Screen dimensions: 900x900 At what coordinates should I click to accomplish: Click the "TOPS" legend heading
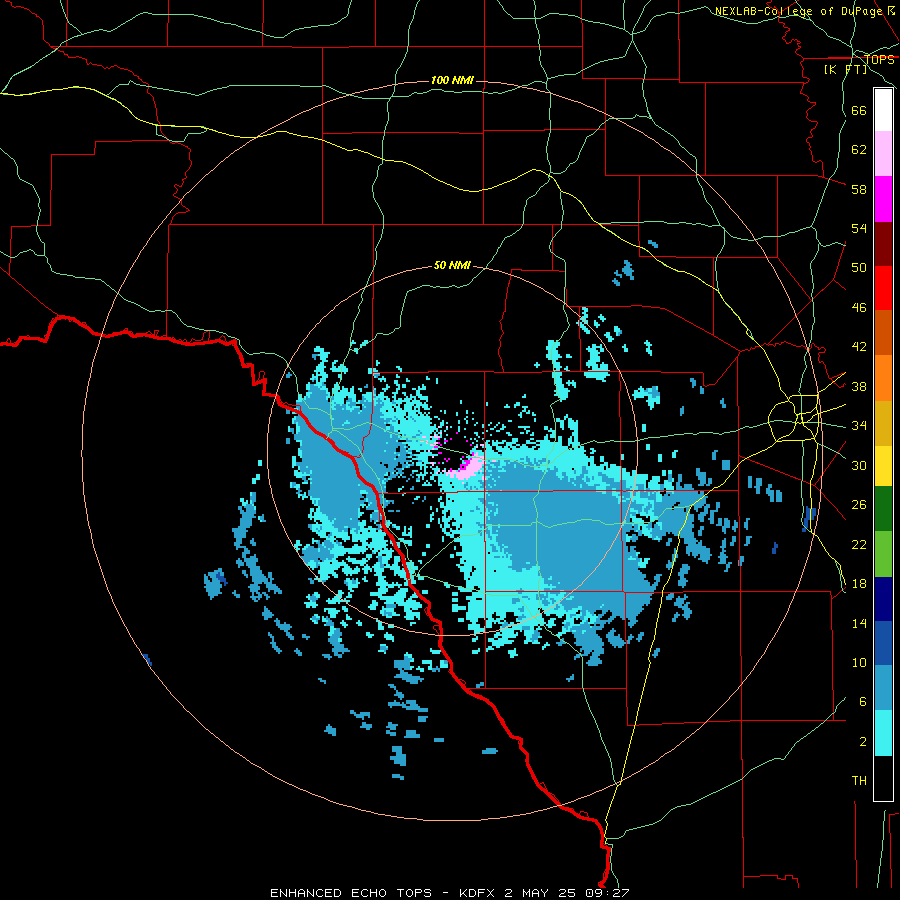tap(879, 60)
